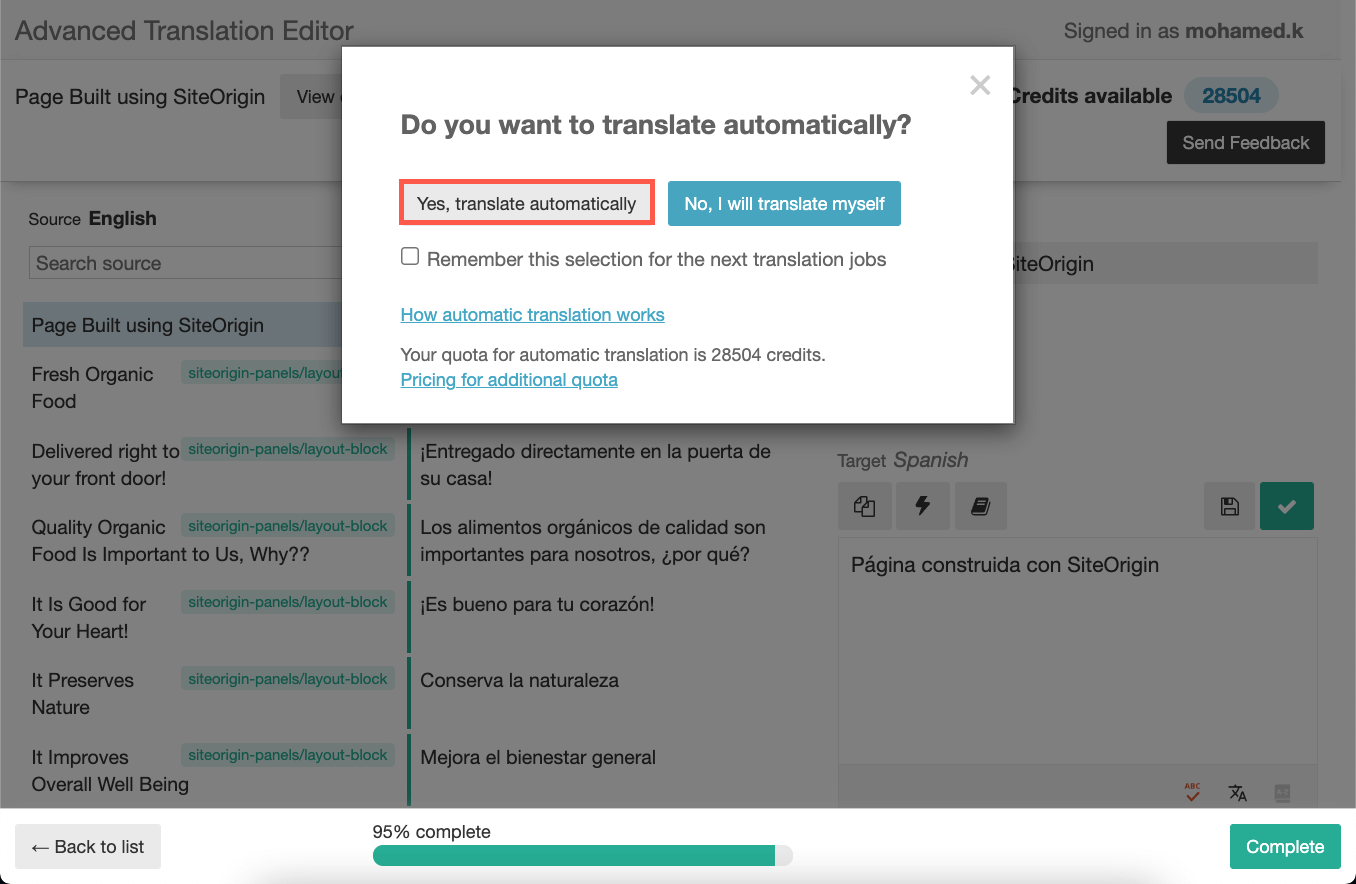Screen dimensions: 1356x884
Task: Select No, I will translate myself
Action: 784,203
